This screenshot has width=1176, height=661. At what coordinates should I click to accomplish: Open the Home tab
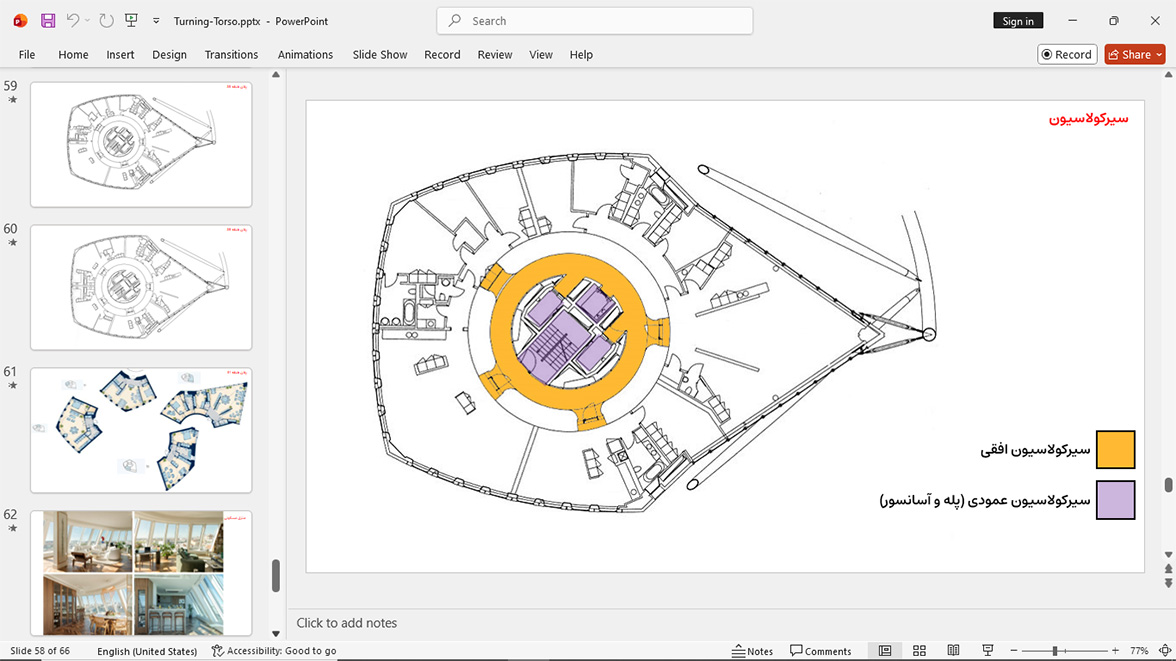coord(74,55)
